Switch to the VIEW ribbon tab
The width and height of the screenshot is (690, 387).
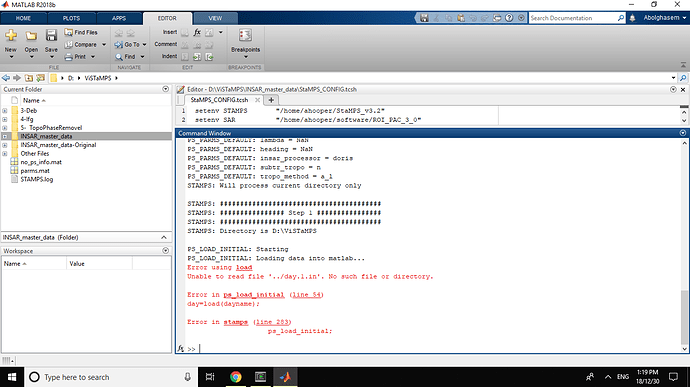point(215,18)
